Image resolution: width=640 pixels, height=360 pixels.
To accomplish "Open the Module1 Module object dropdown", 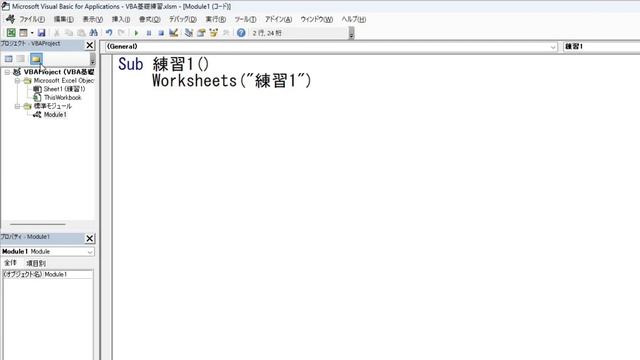I will pyautogui.click(x=90, y=252).
